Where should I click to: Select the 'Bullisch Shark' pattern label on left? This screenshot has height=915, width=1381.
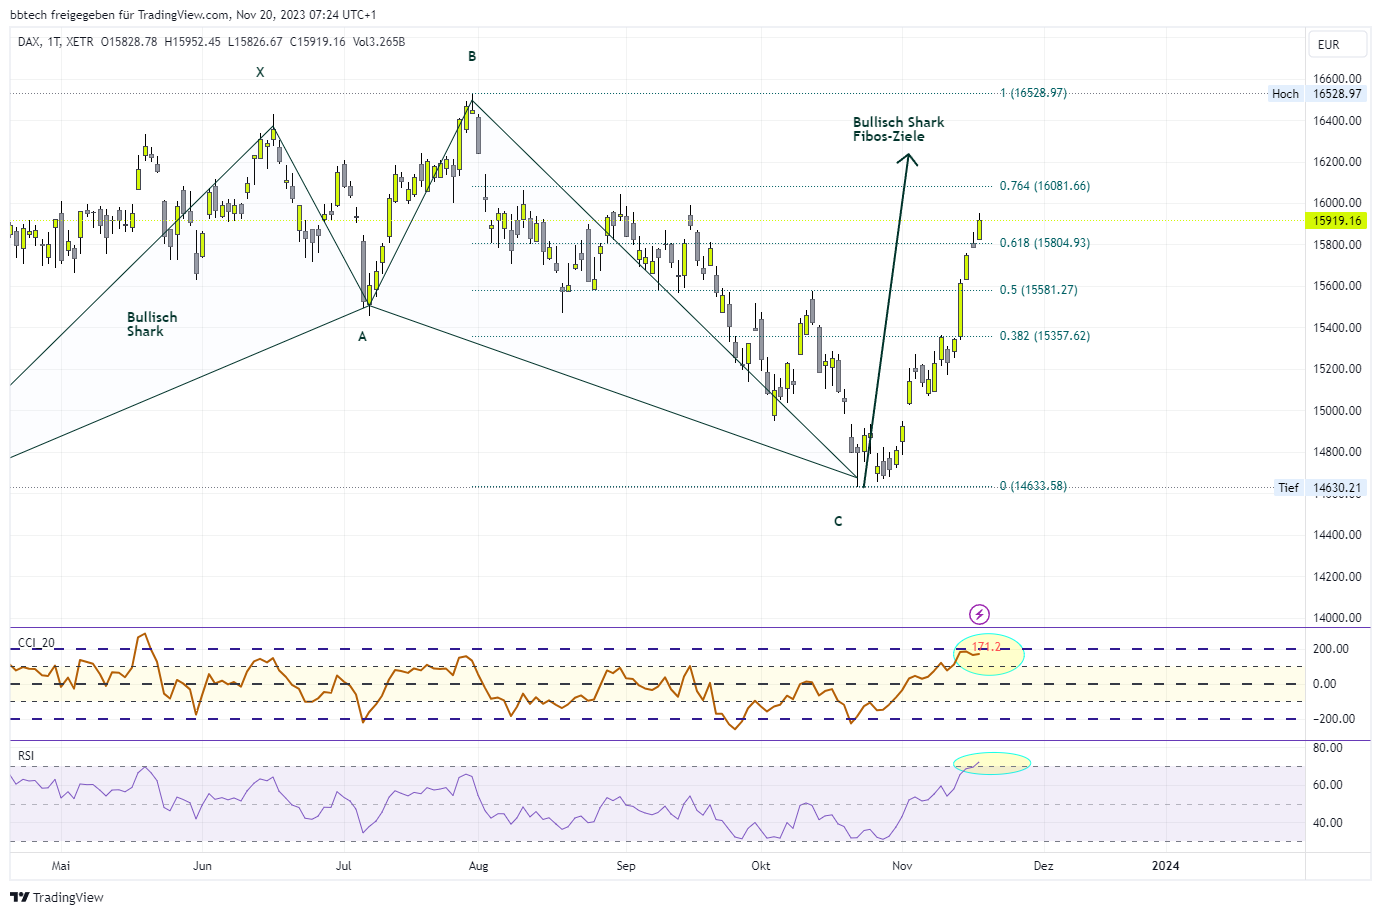pyautogui.click(x=152, y=324)
